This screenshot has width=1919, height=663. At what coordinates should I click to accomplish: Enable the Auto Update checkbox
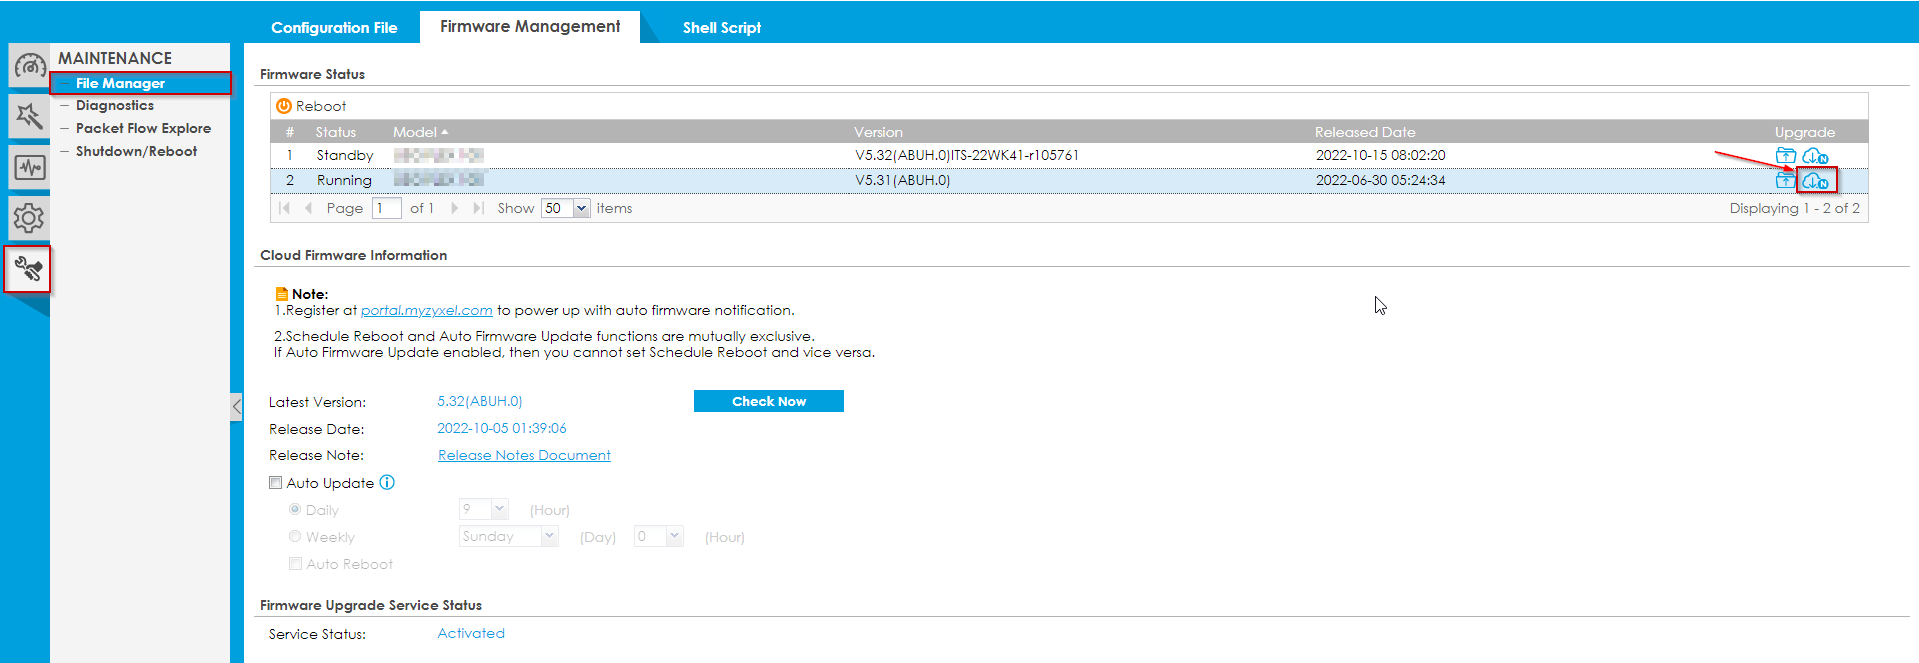coord(276,483)
